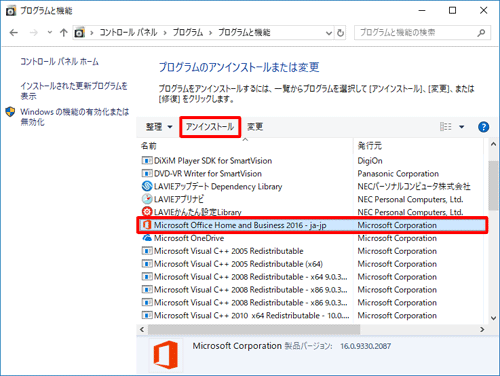Focus the プログラムと機能の検索 search box
500x376 pixels.
(422, 33)
